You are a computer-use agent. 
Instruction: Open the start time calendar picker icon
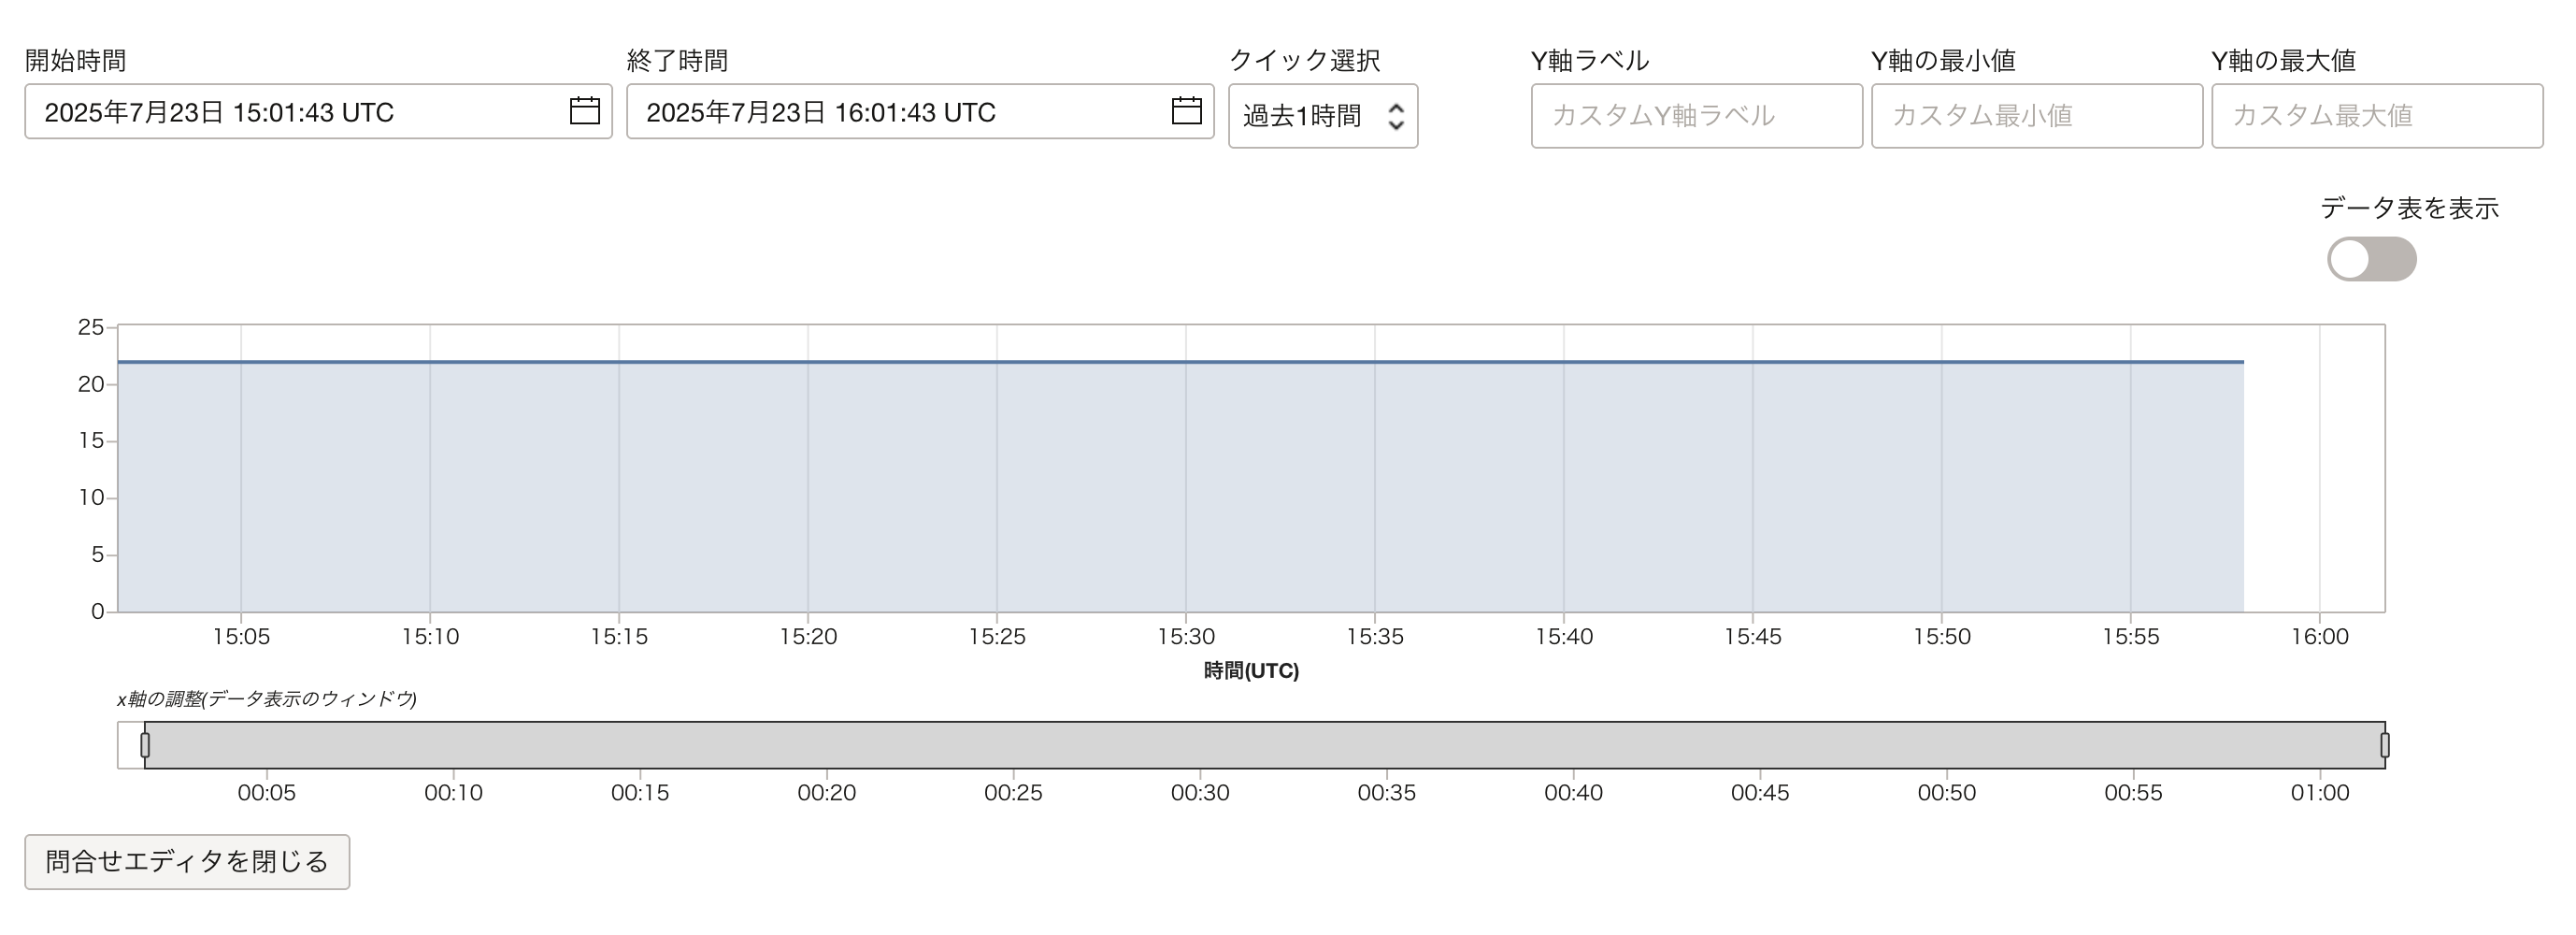click(584, 110)
